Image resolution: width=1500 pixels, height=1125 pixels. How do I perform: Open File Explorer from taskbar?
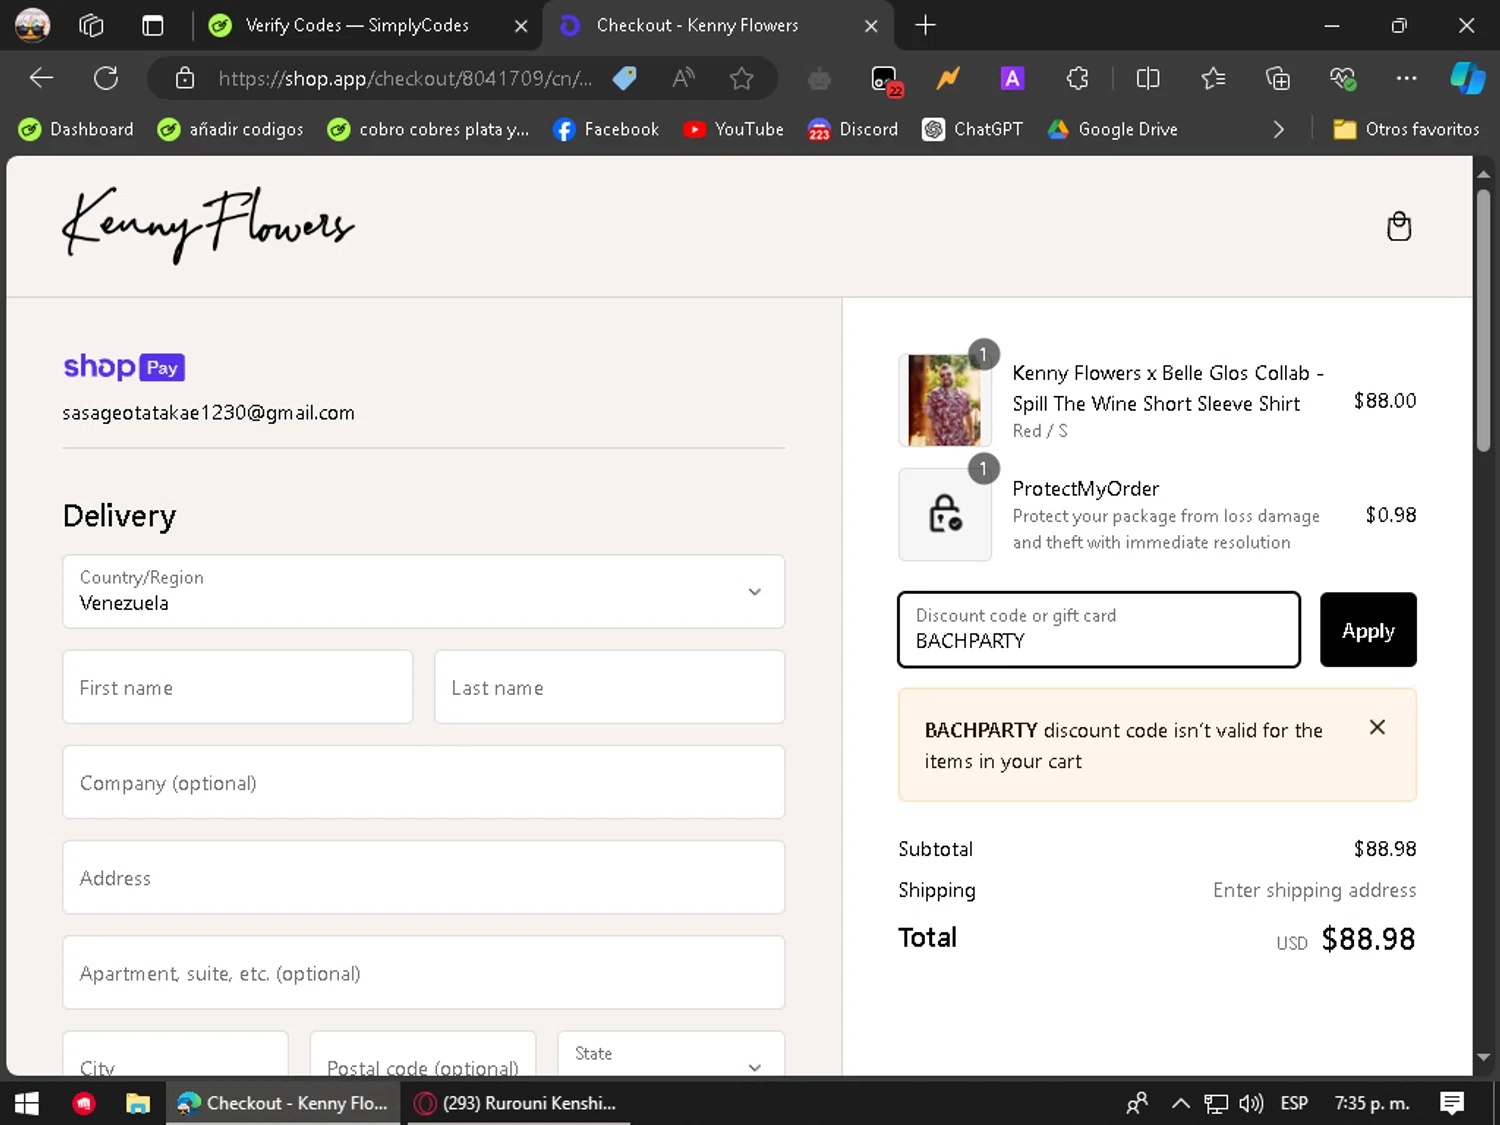click(x=138, y=1103)
